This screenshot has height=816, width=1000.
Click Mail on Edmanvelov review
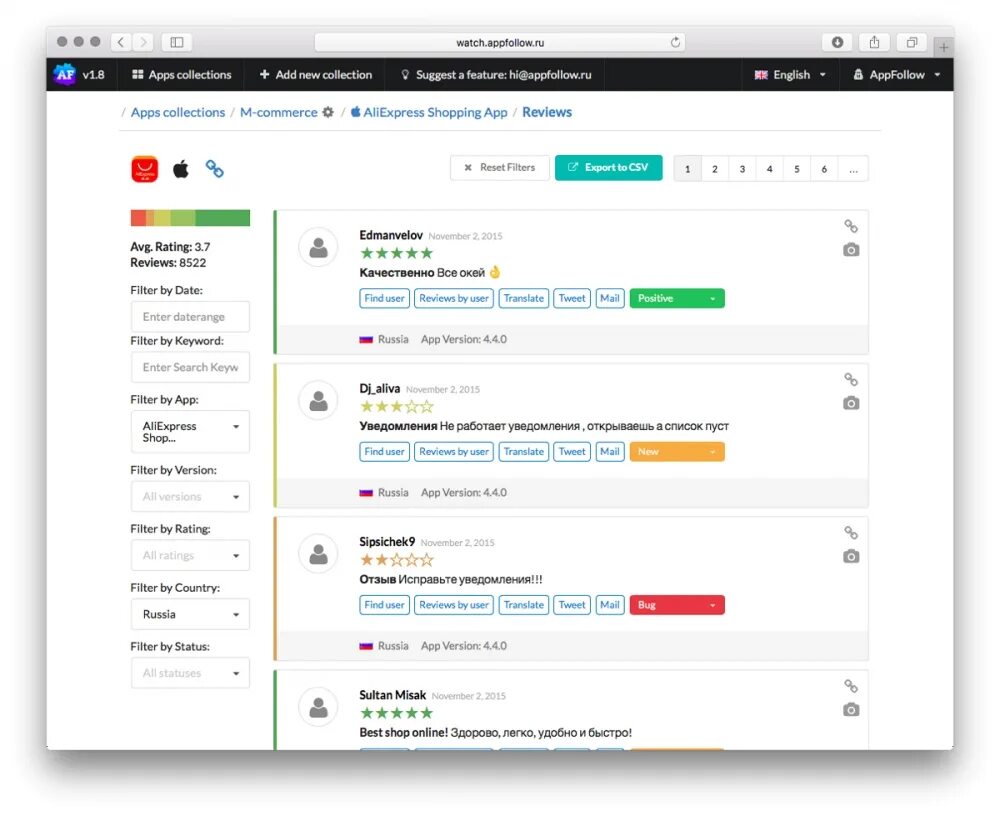pos(610,298)
